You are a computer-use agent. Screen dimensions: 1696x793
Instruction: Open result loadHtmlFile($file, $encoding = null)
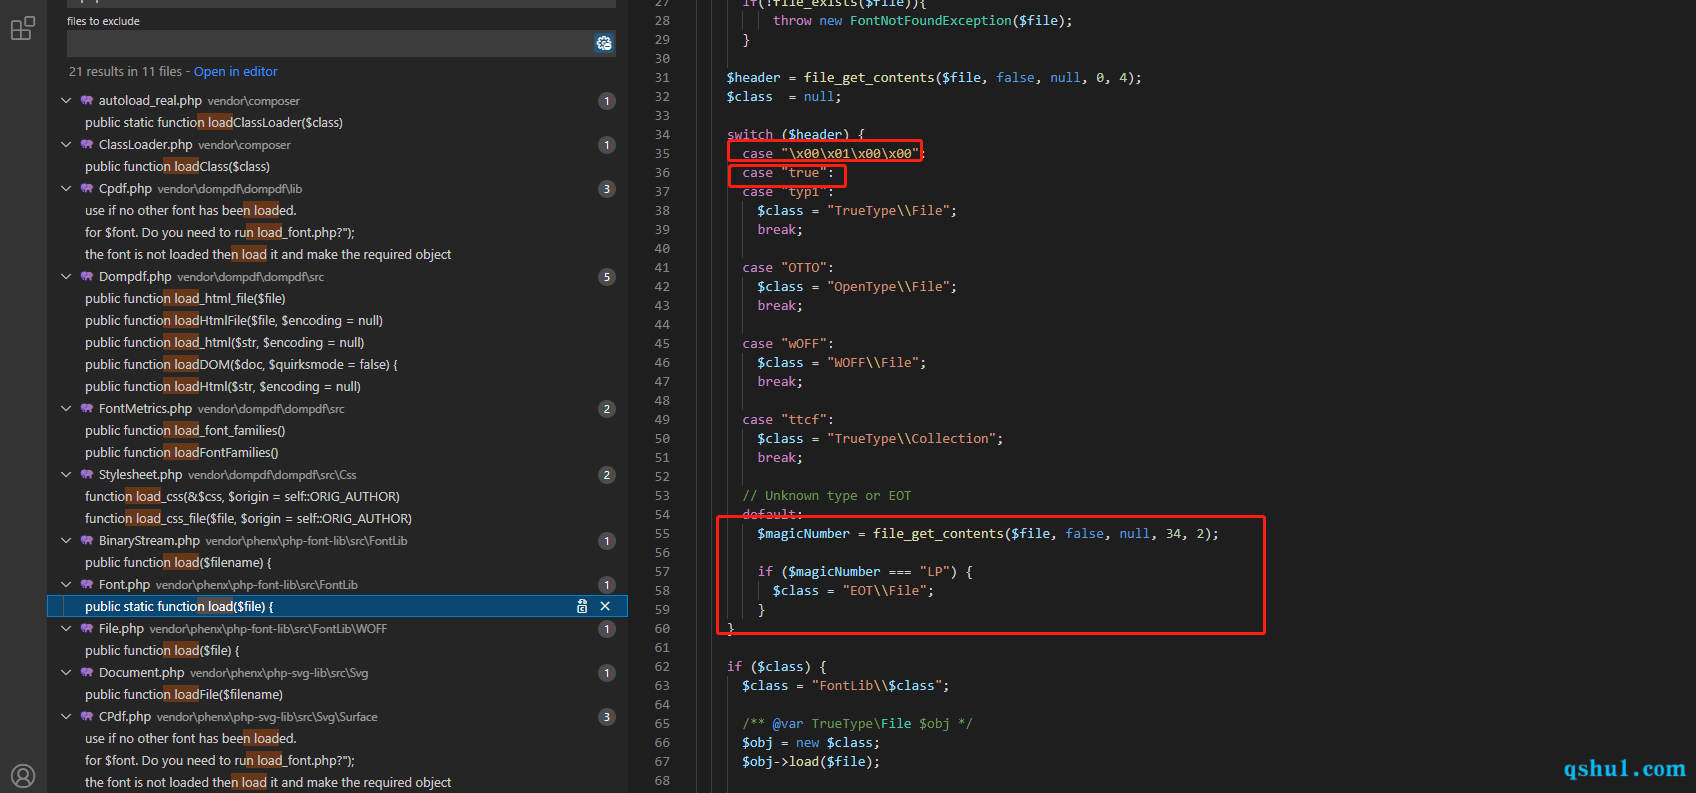coord(337,320)
